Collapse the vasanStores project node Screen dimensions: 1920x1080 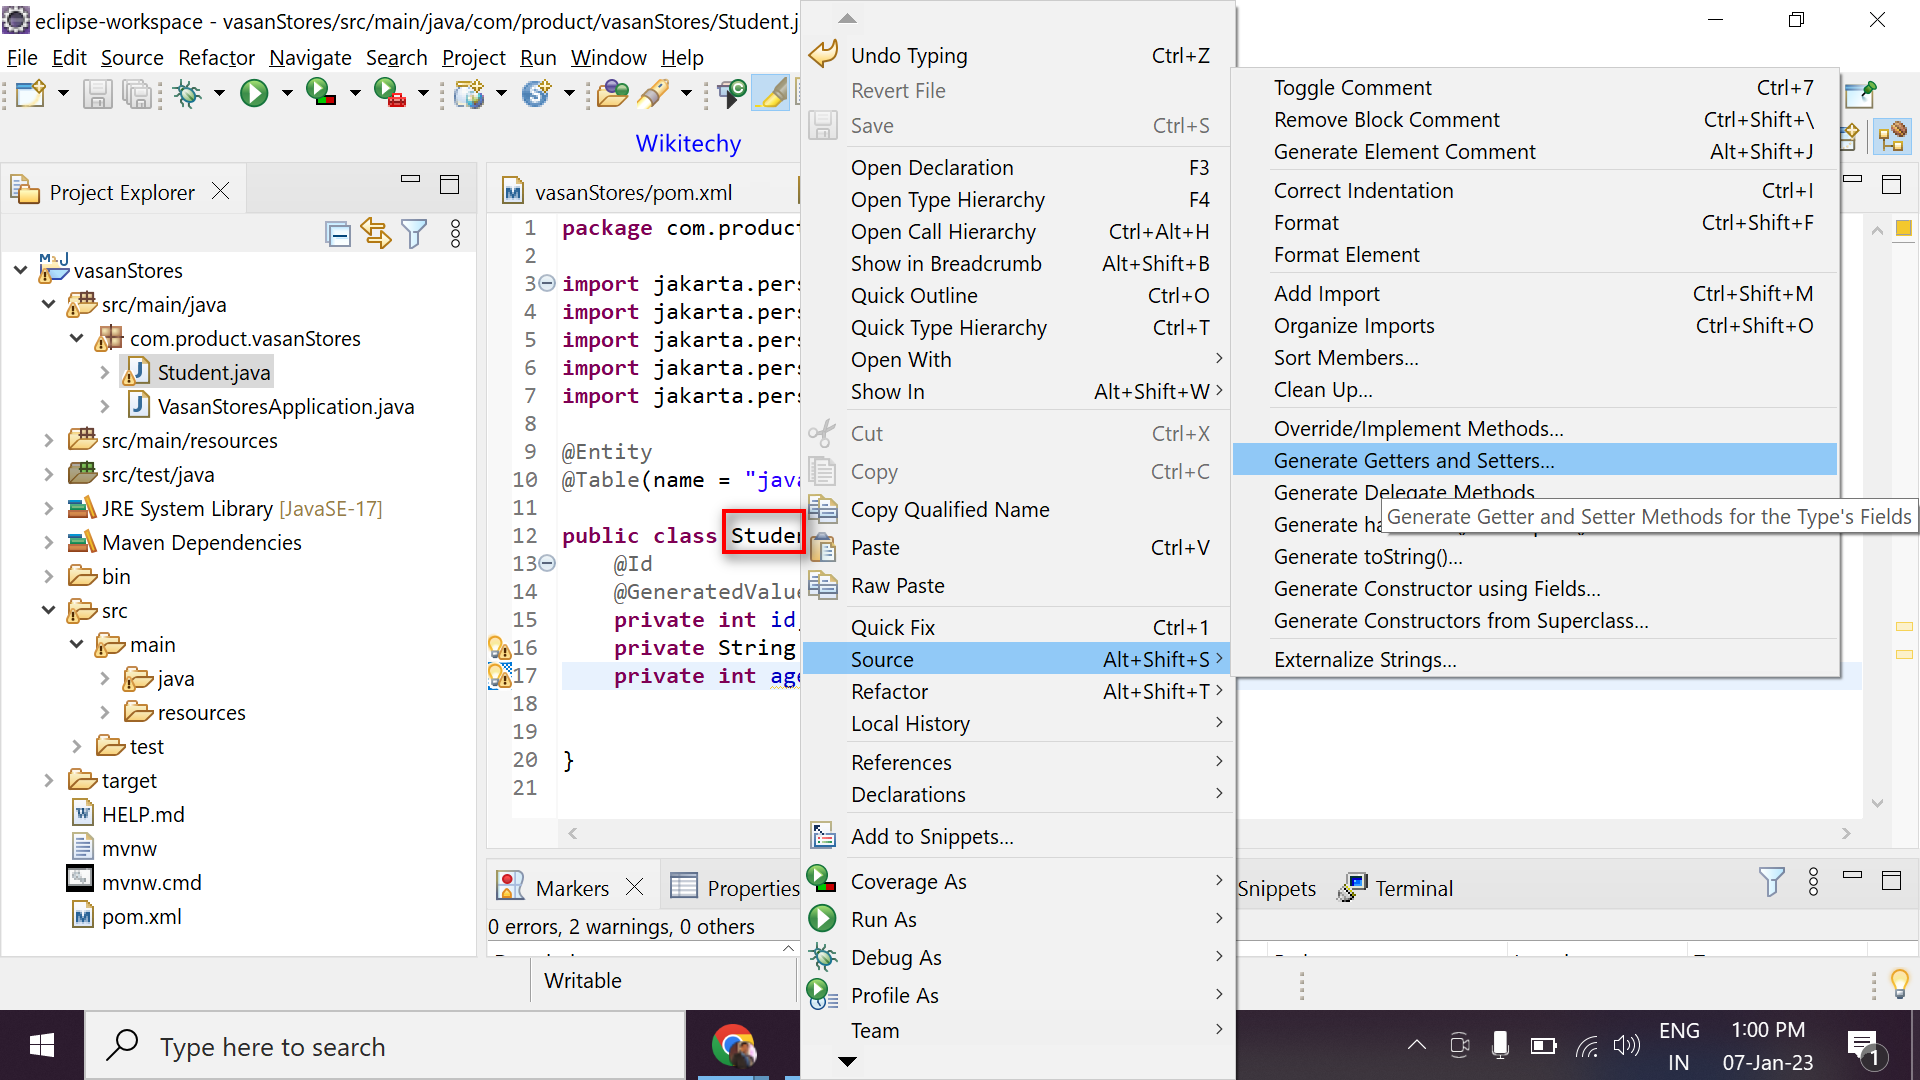point(21,270)
